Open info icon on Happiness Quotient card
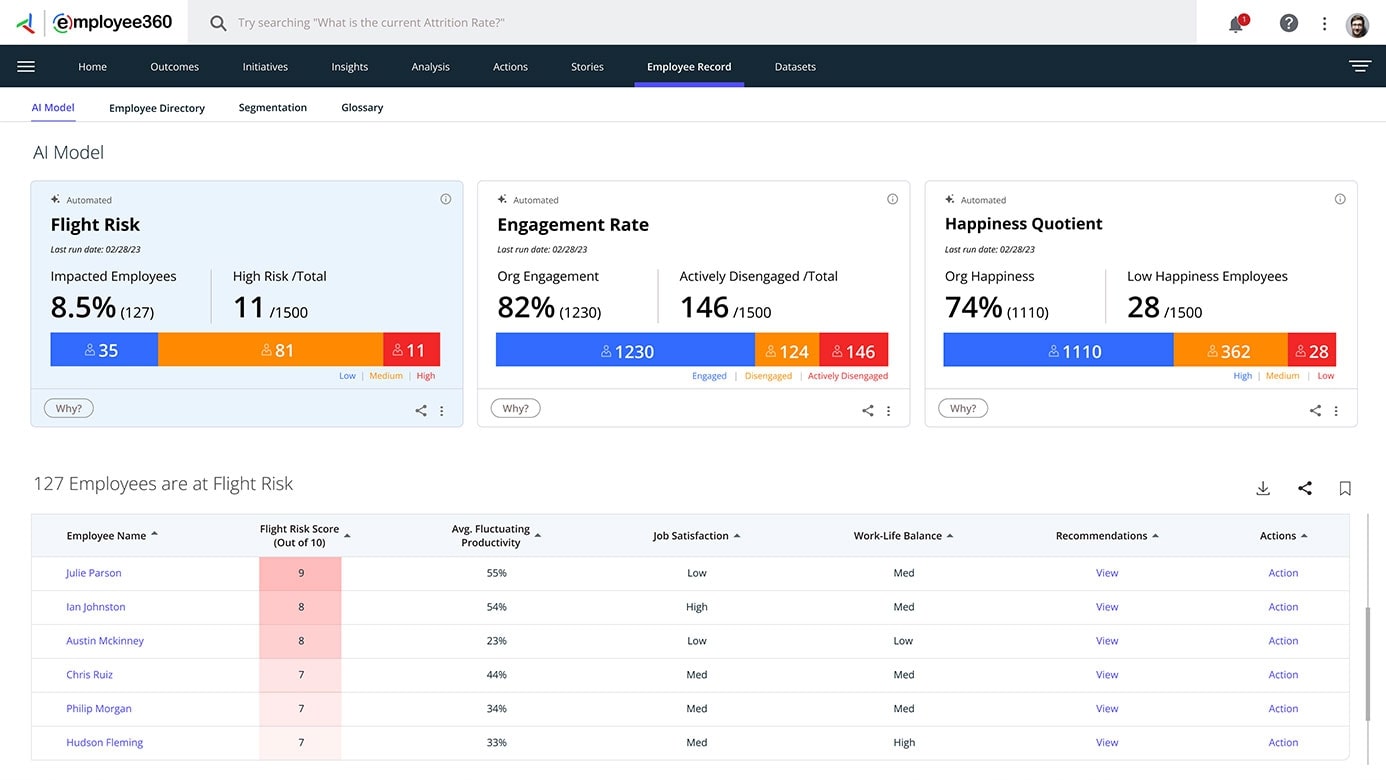The width and height of the screenshot is (1386, 780). (1340, 199)
